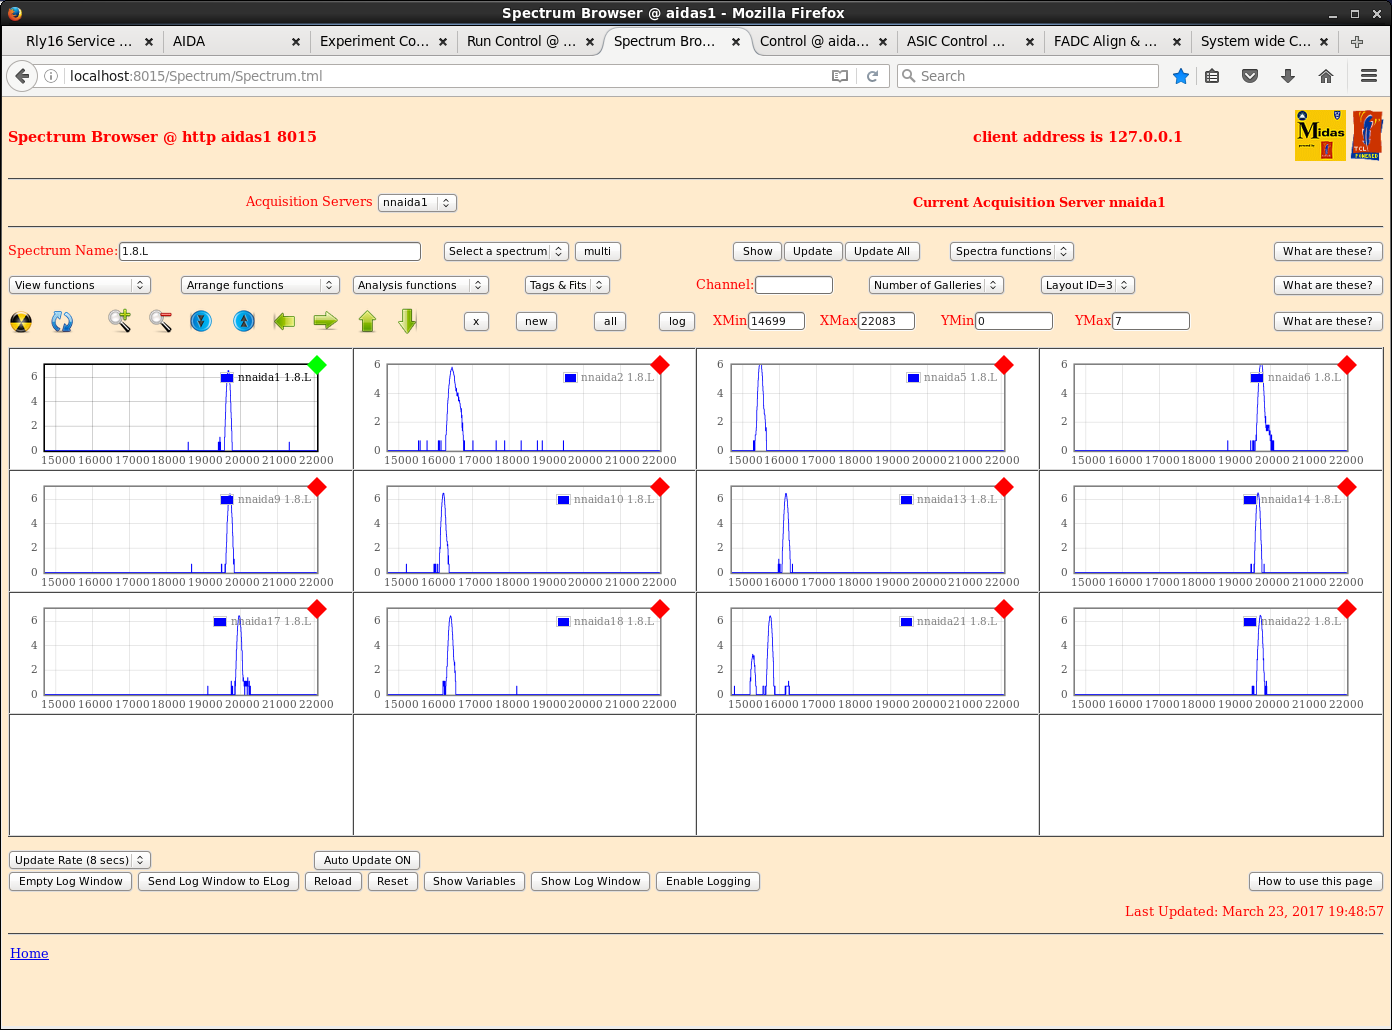Click the green up arrow icon
Image resolution: width=1392 pixels, height=1030 pixels.
367,321
